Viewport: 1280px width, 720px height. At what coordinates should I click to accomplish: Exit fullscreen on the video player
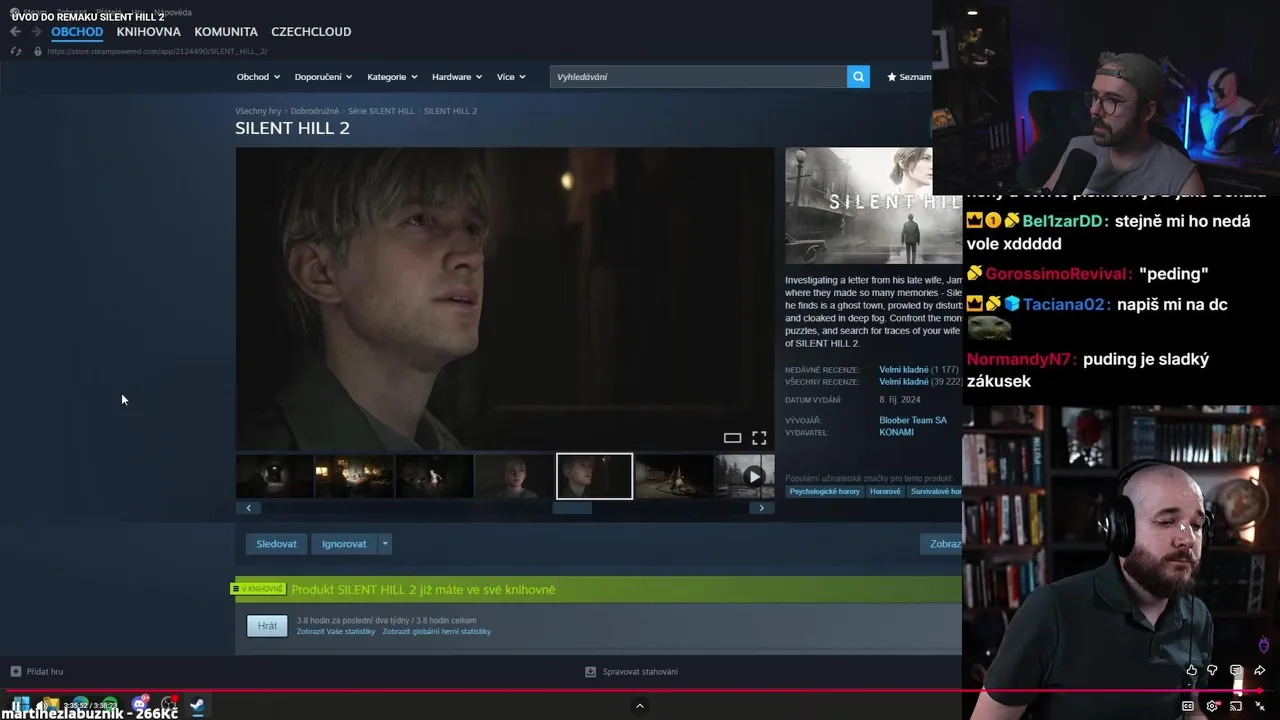(x=1261, y=706)
